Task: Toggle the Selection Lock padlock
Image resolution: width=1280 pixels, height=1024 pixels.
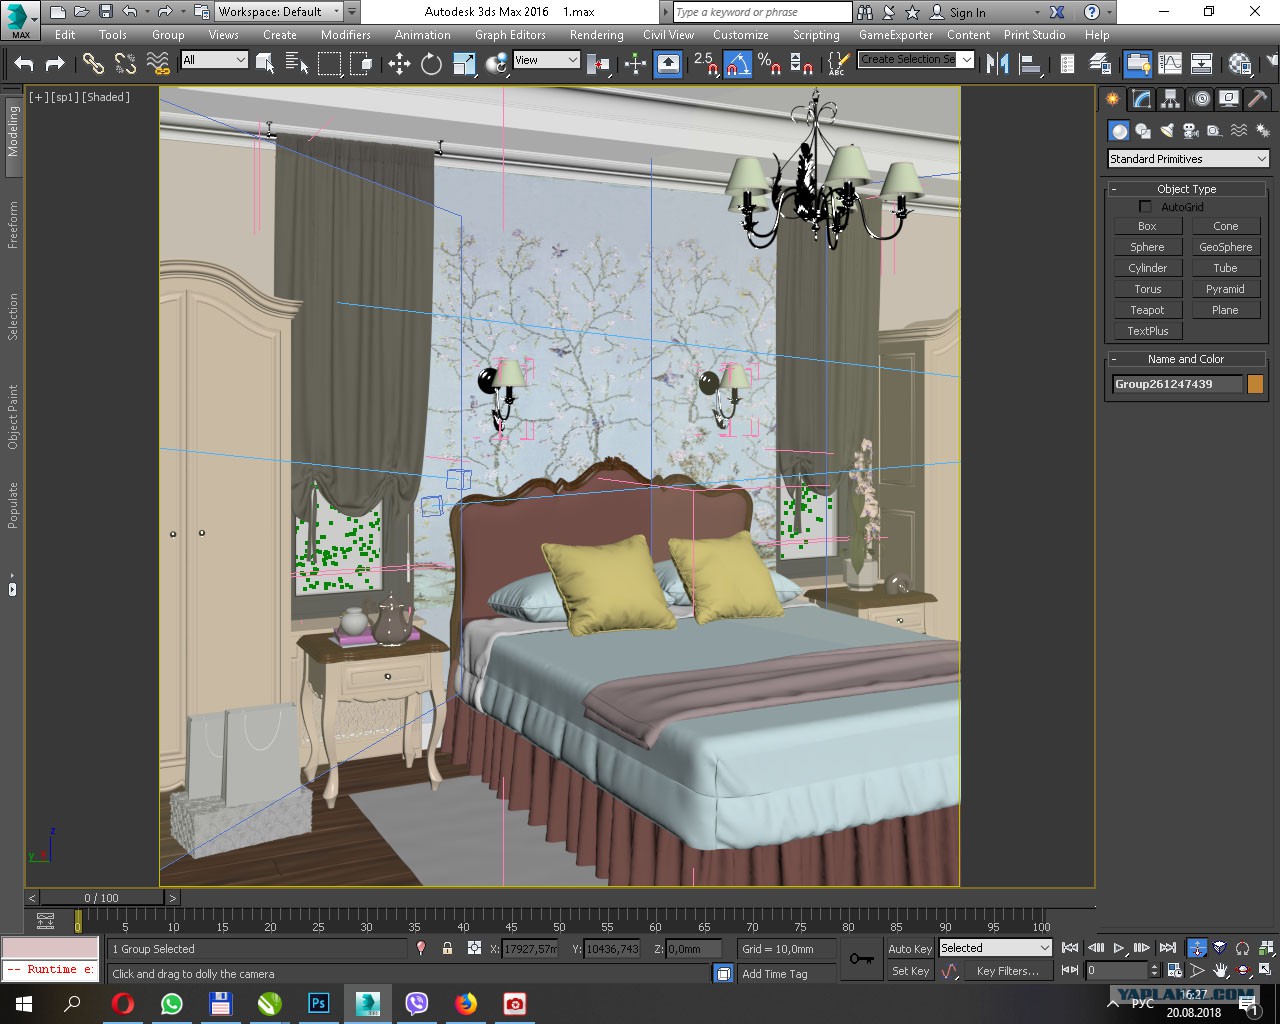Action: click(447, 948)
